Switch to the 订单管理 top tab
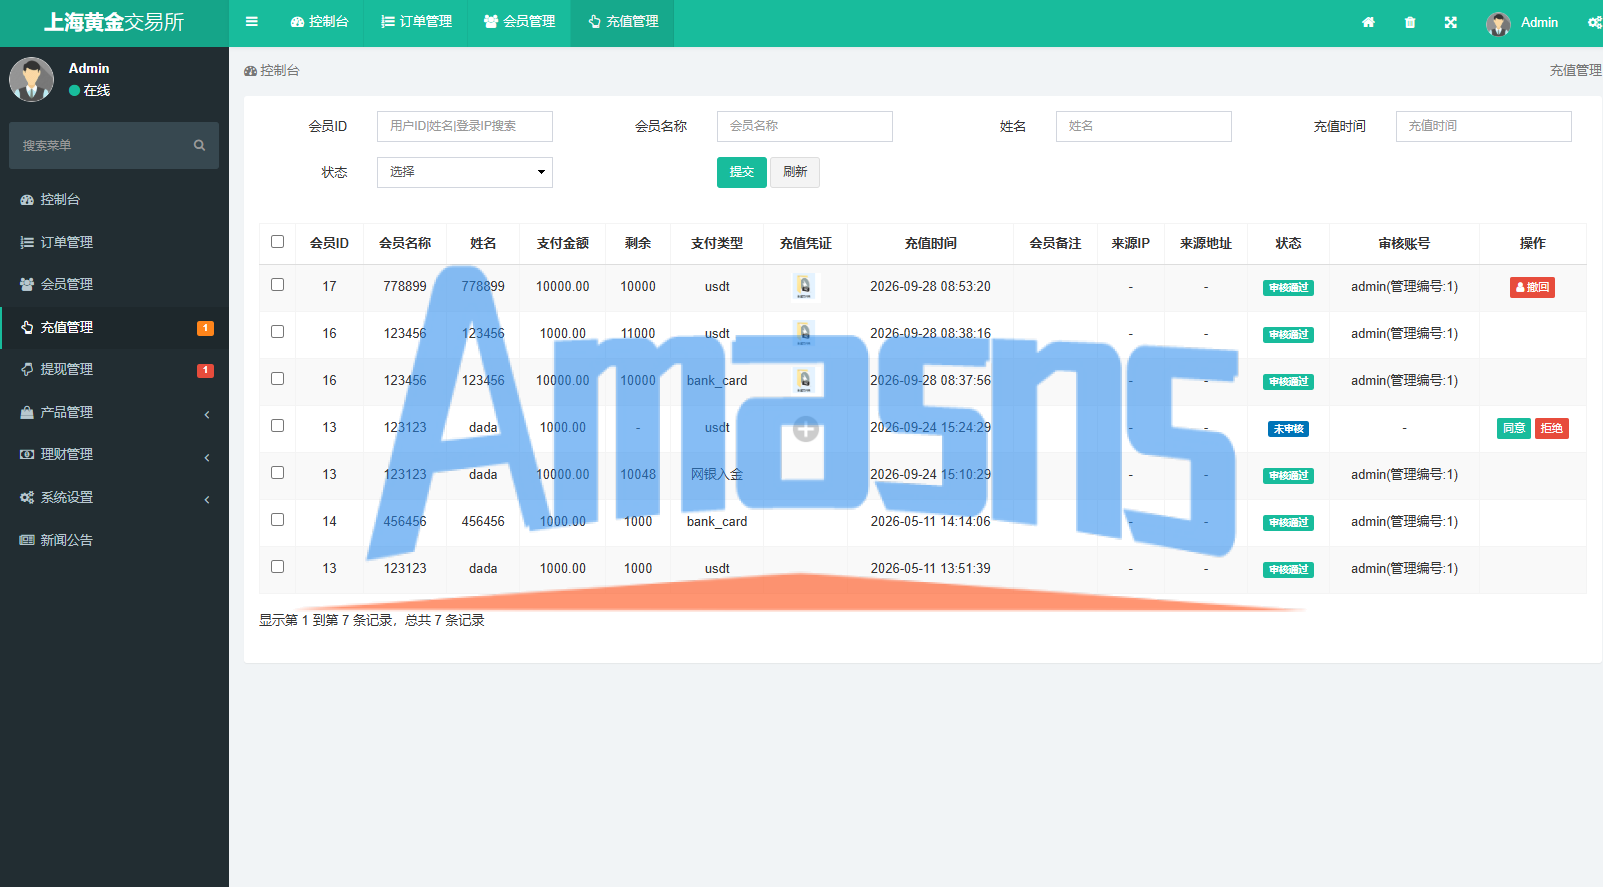The image size is (1603, 887). 416,22
